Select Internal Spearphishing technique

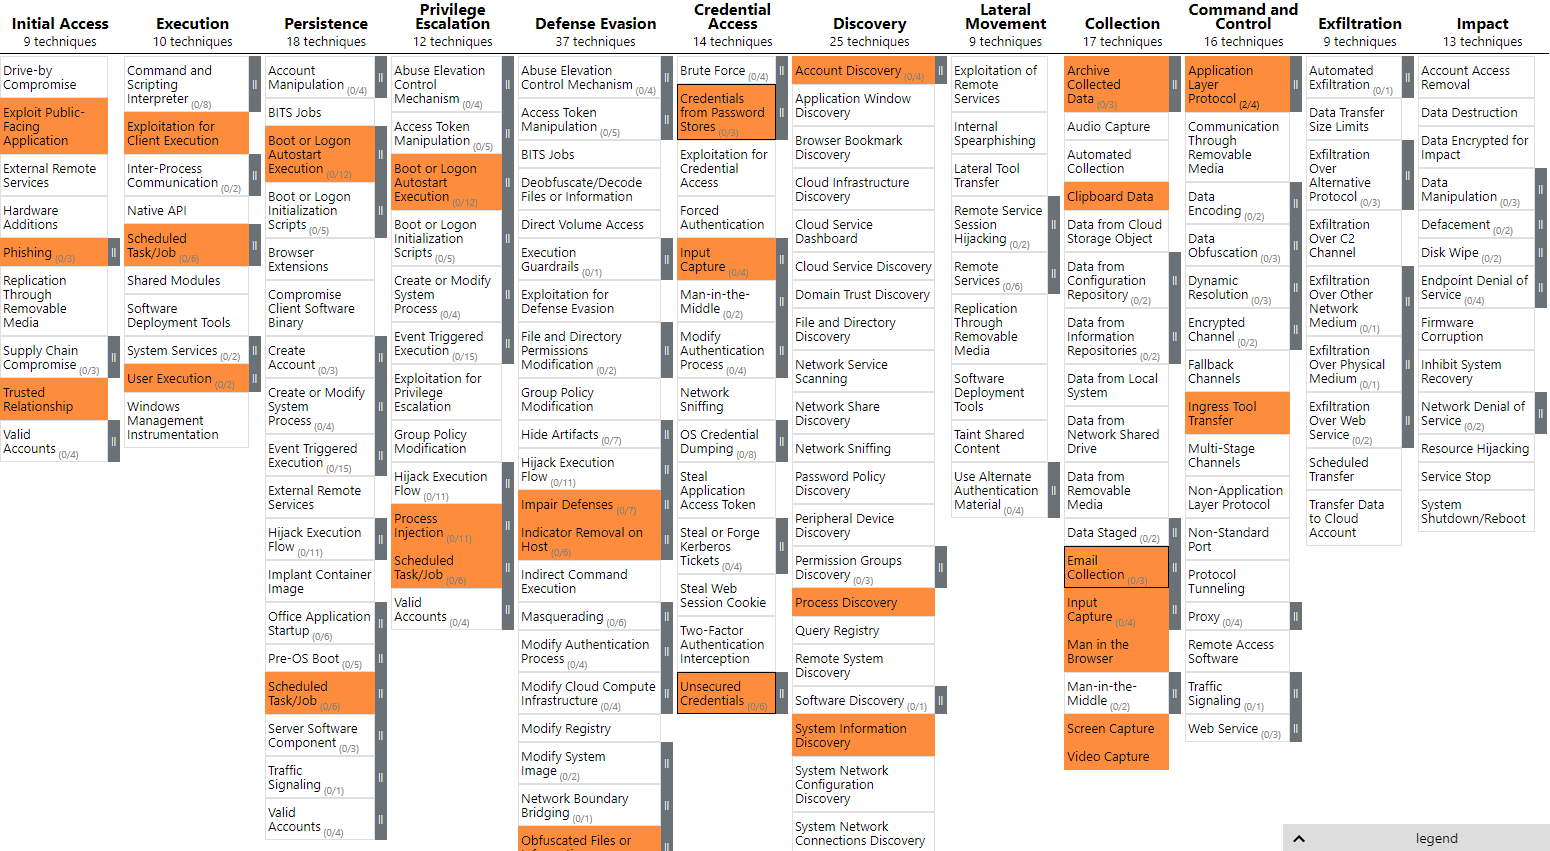pyautogui.click(x=999, y=133)
